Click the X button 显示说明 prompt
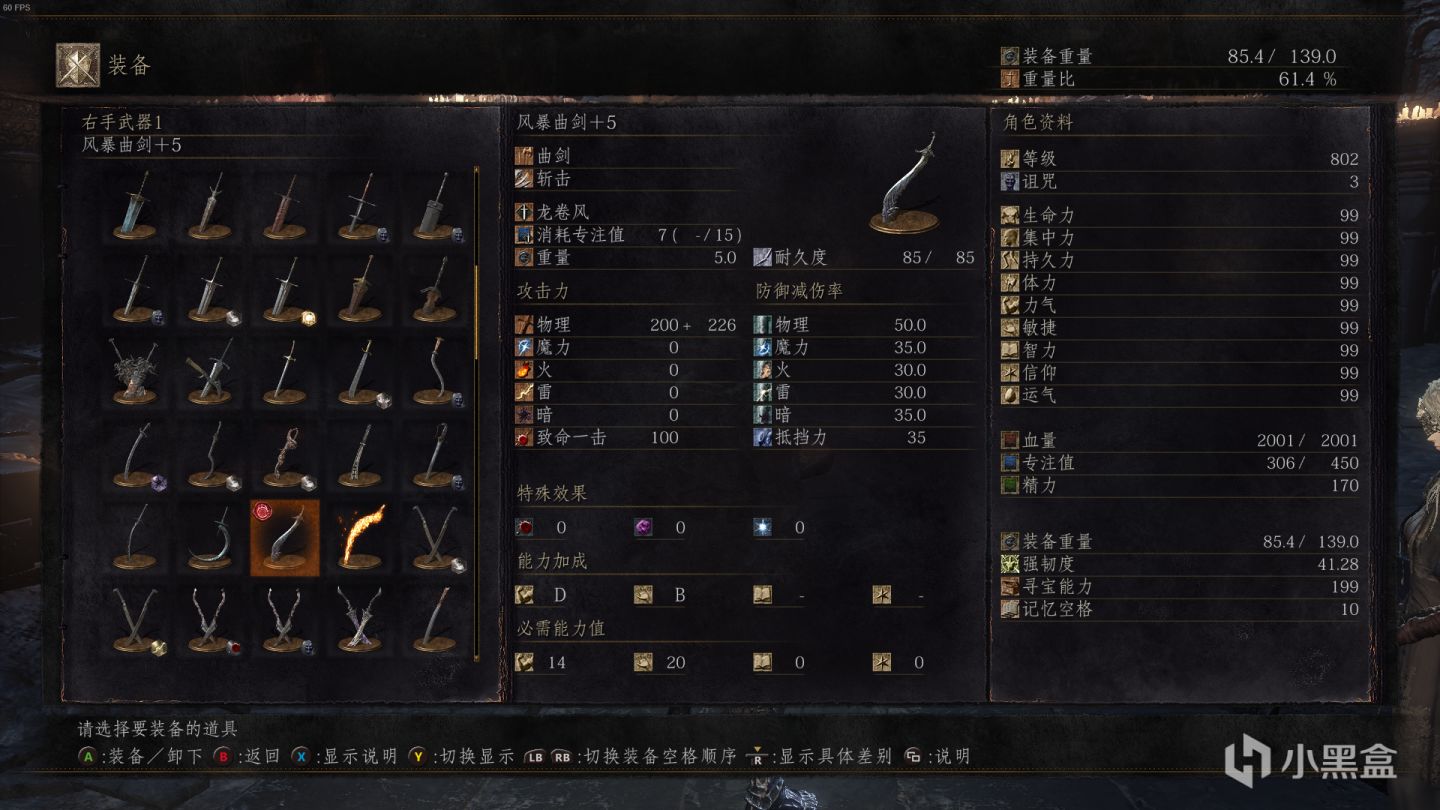The height and width of the screenshot is (810, 1440). (x=344, y=756)
